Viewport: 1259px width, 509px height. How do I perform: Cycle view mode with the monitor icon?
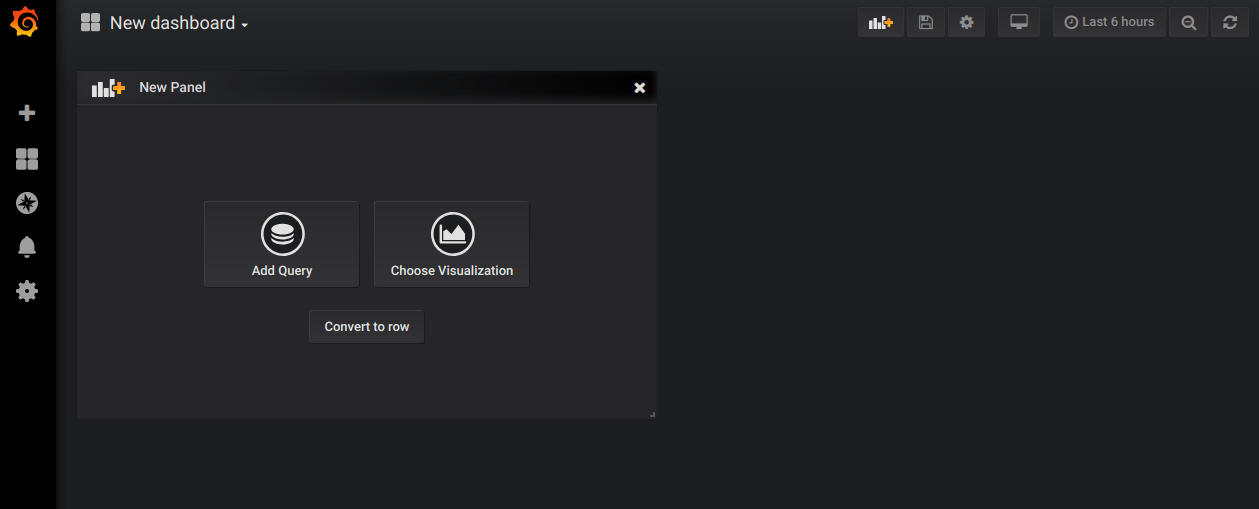click(1018, 22)
